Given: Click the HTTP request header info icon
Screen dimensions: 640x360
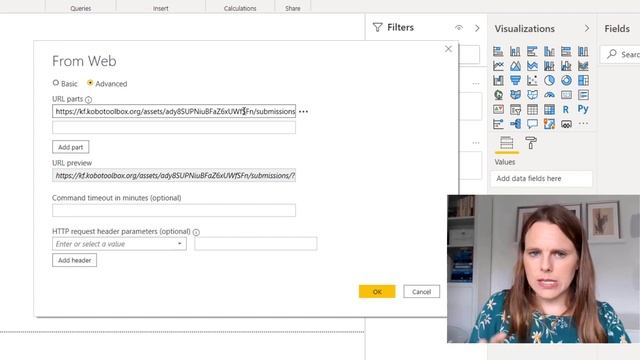Looking at the screenshot, I should pyautogui.click(x=196, y=232).
